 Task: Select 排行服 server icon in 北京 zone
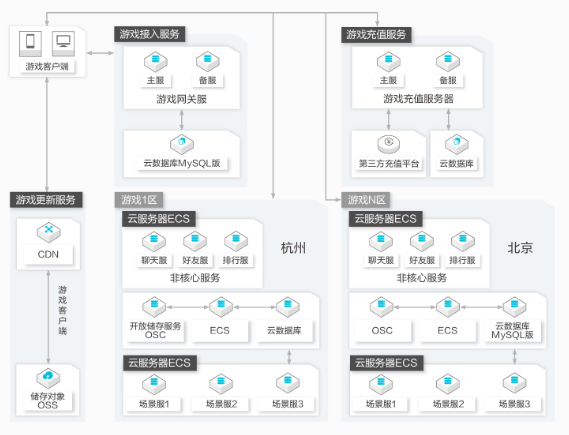(x=463, y=241)
